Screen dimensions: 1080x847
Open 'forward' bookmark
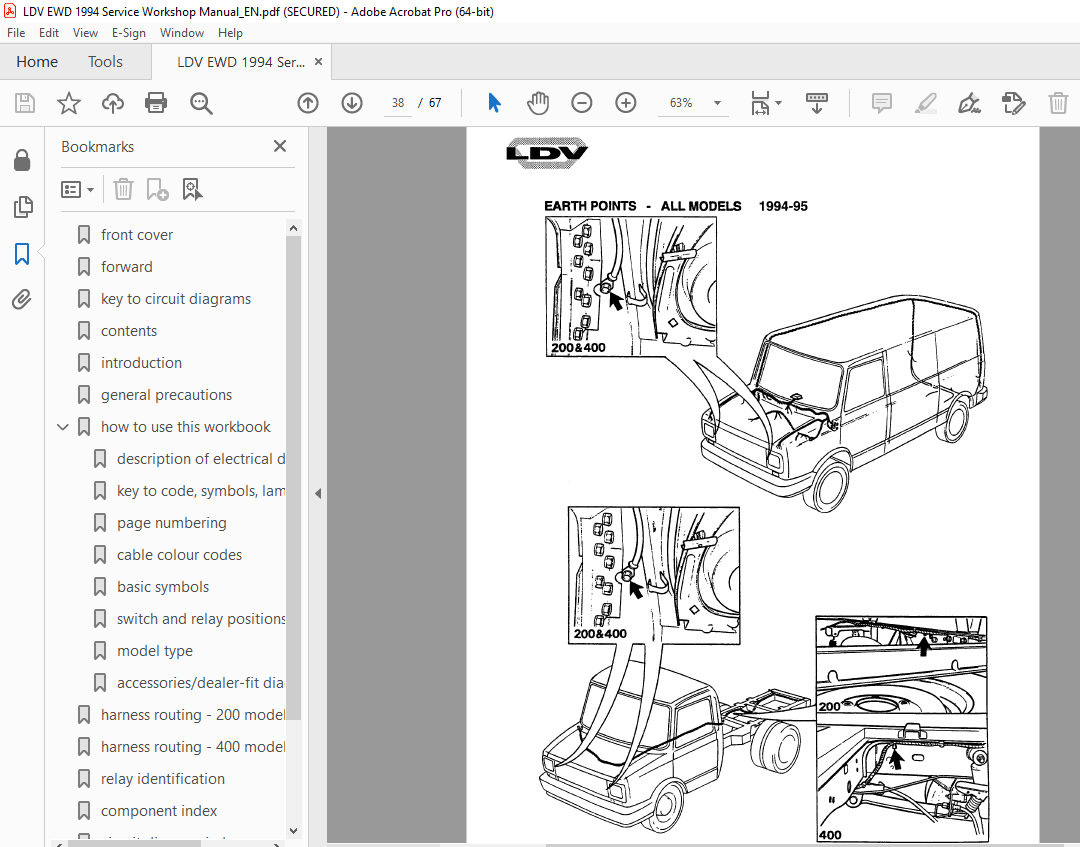[127, 267]
